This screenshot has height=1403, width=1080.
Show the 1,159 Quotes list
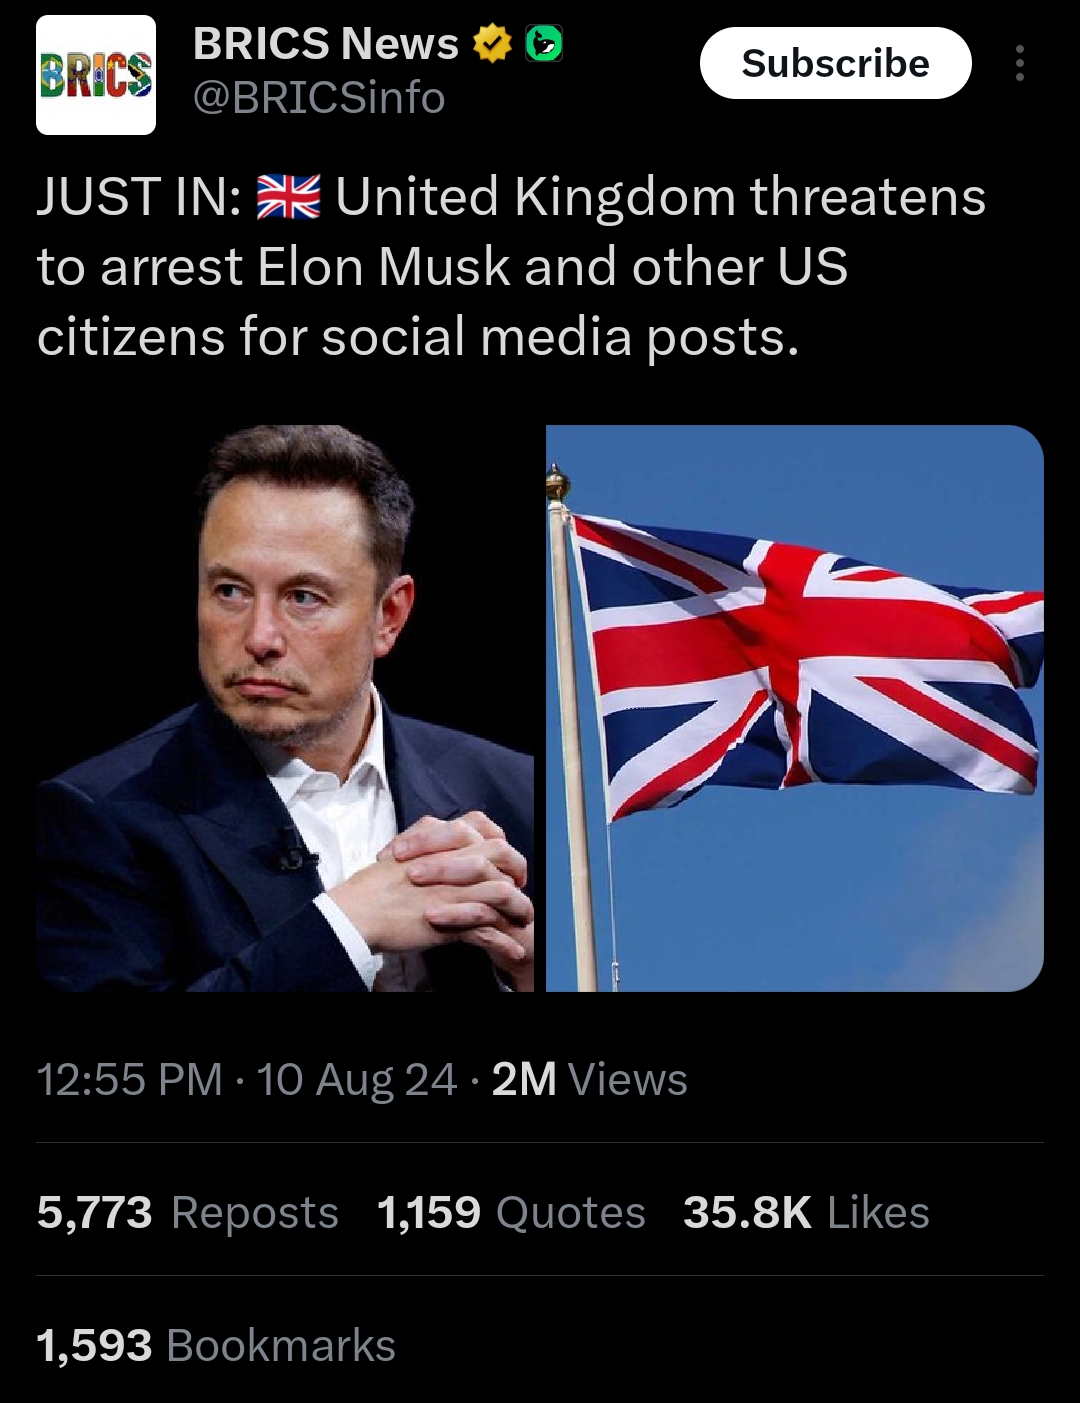(x=511, y=1213)
